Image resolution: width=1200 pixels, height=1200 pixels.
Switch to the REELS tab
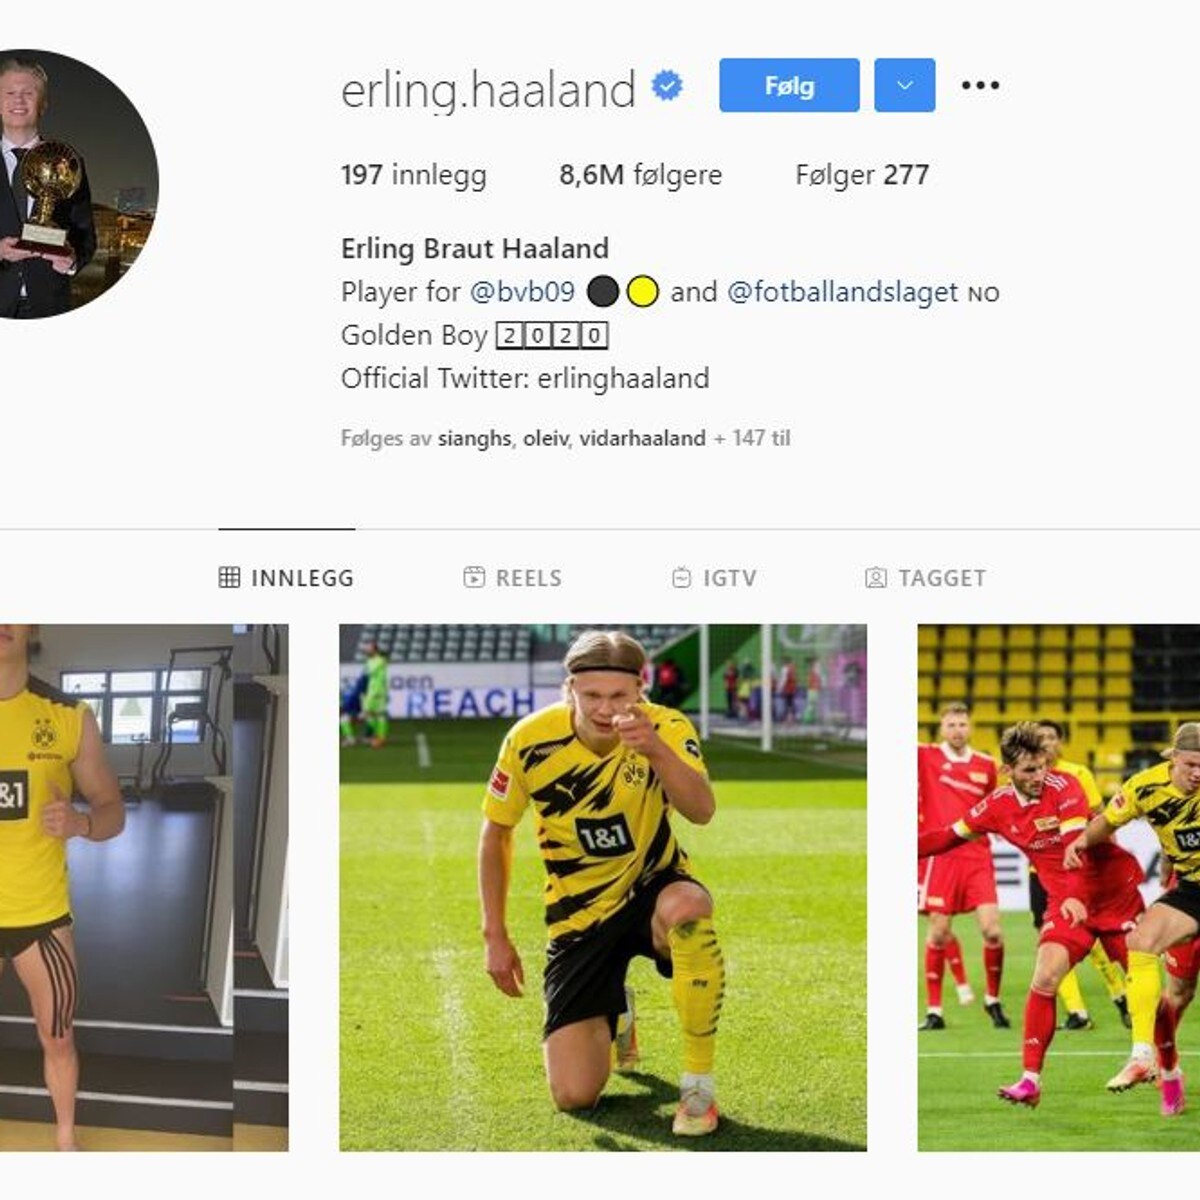click(513, 578)
